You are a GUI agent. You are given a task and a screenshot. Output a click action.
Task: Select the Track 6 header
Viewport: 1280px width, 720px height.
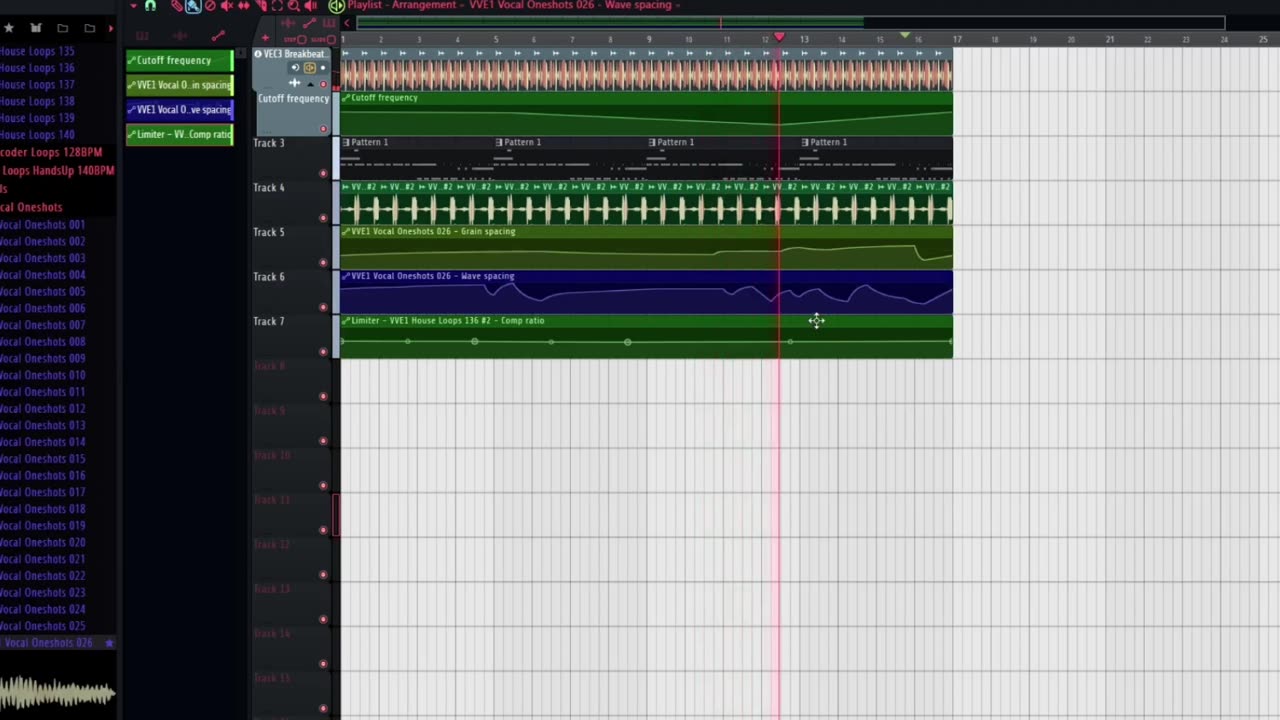click(x=292, y=292)
